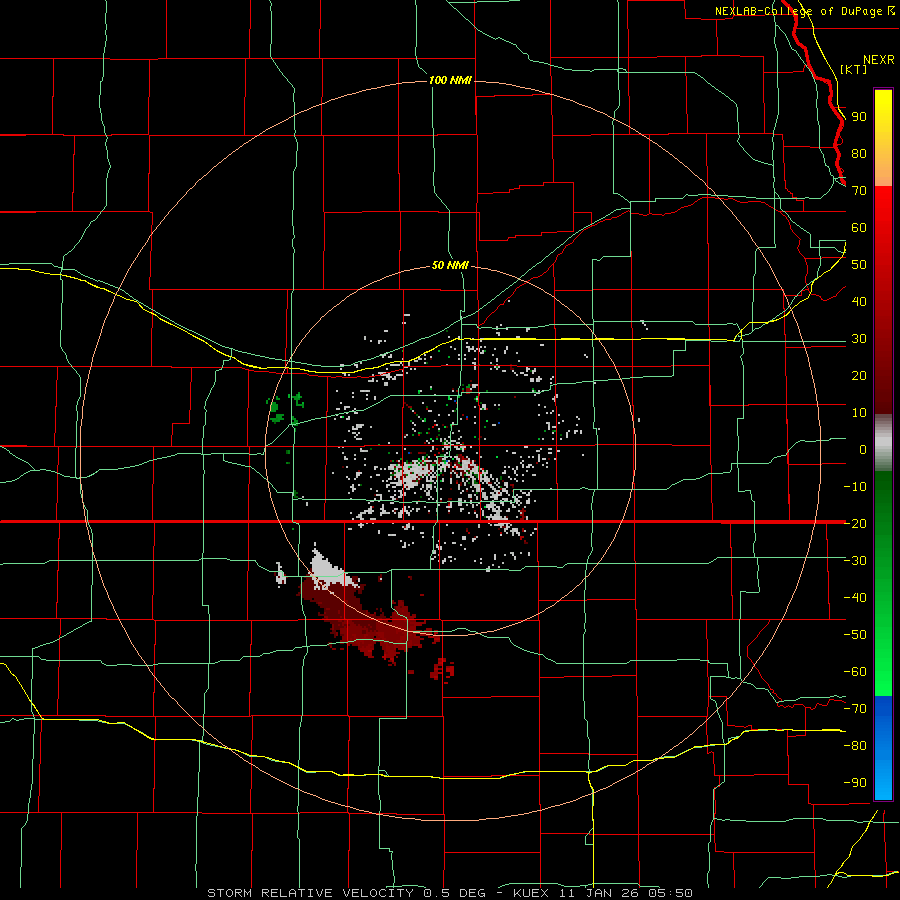The height and width of the screenshot is (900, 900).
Task: Click the 30 value on velocity scale
Action: click(859, 339)
